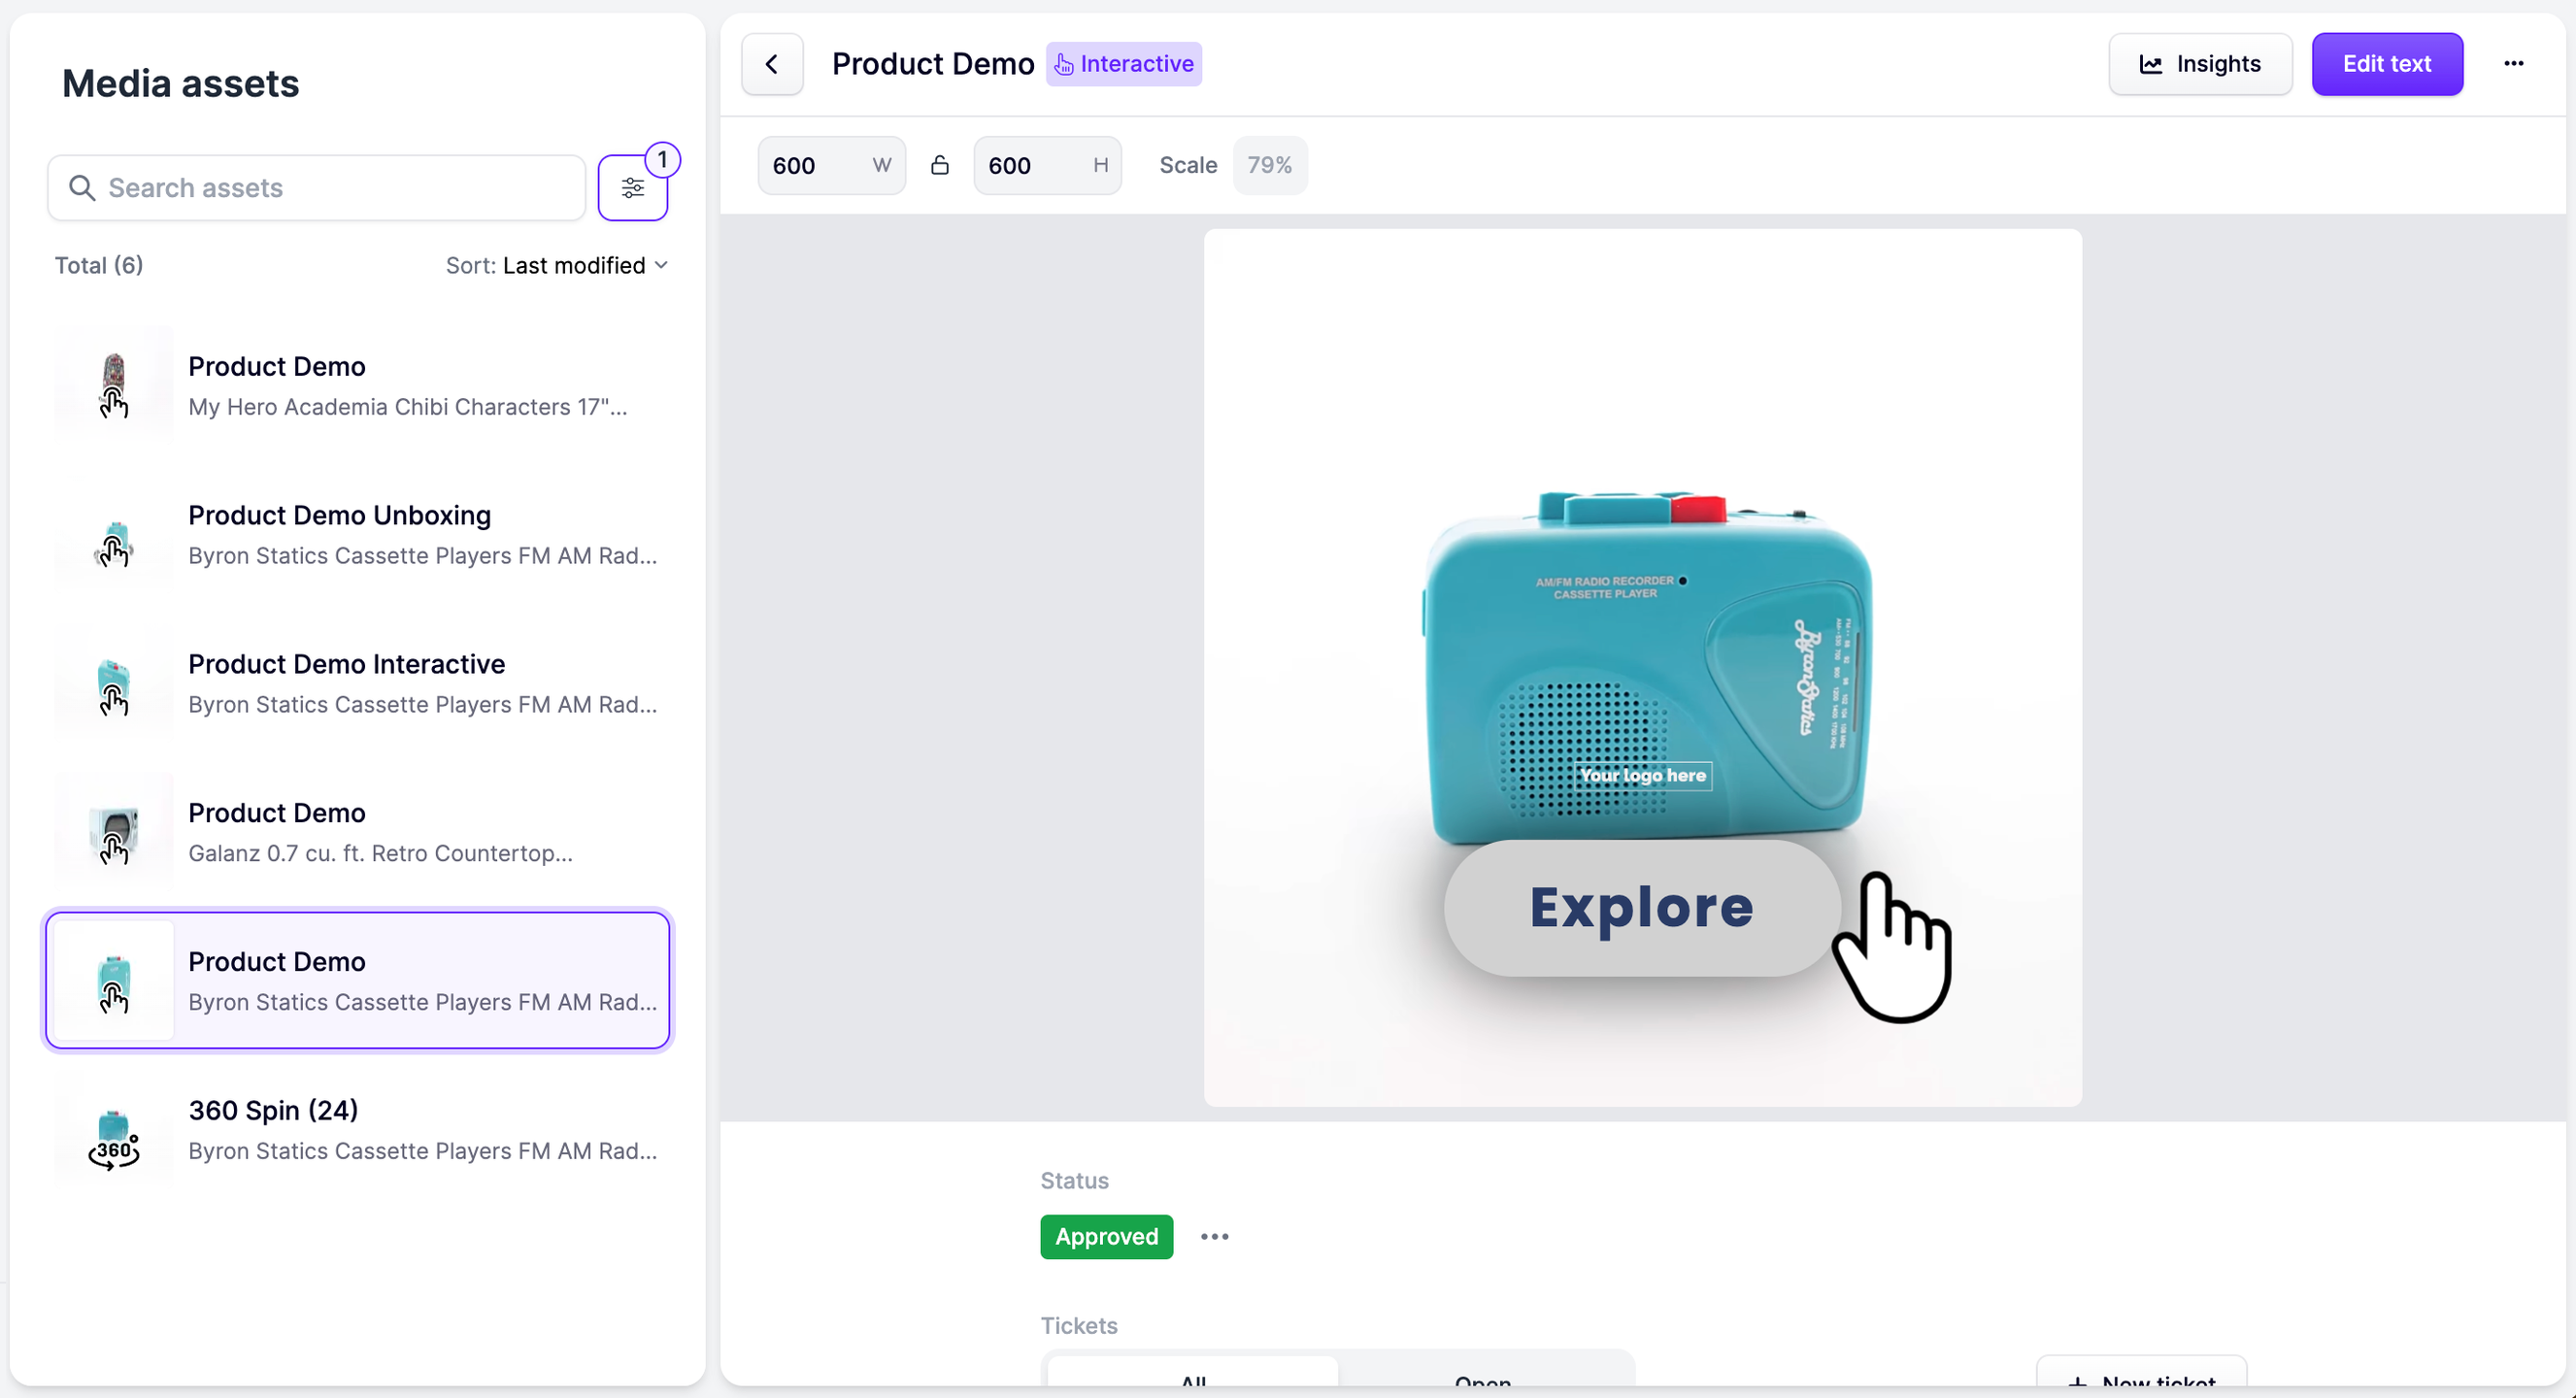Screen dimensions: 2576x1398
Task: Select the Product Demo Unboxing asset
Action: coord(358,534)
